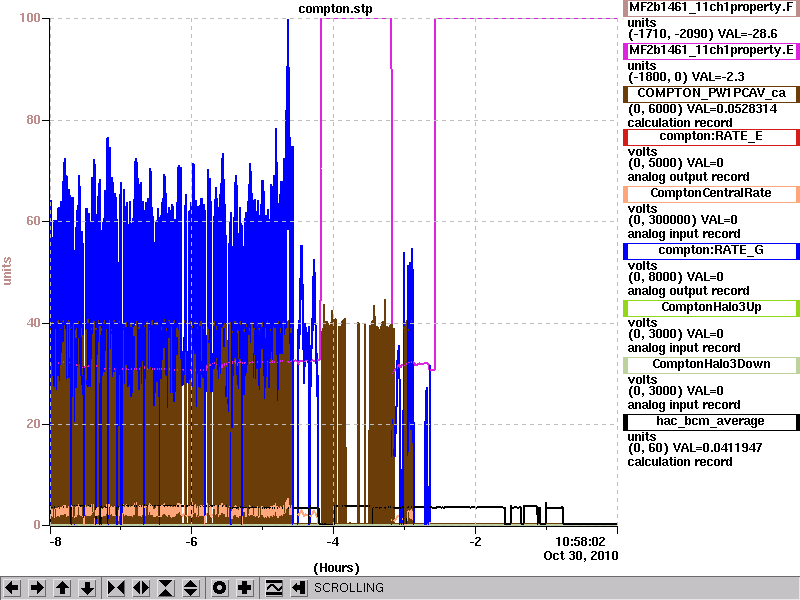This screenshot has height=600, width=800.
Task: Select the ComptonHalo3Up curve legend
Action: click(x=711, y=307)
